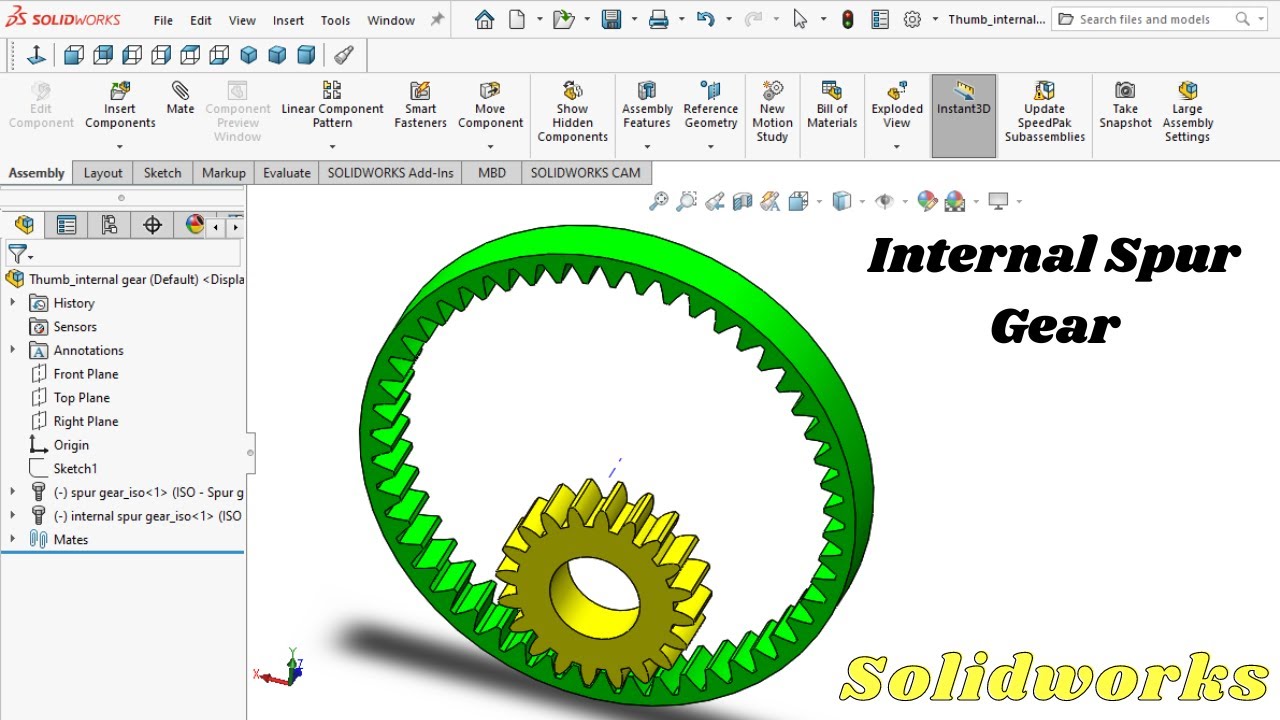This screenshot has width=1280, height=720.
Task: Open Exploded View dropdown arrow
Action: coord(897,147)
